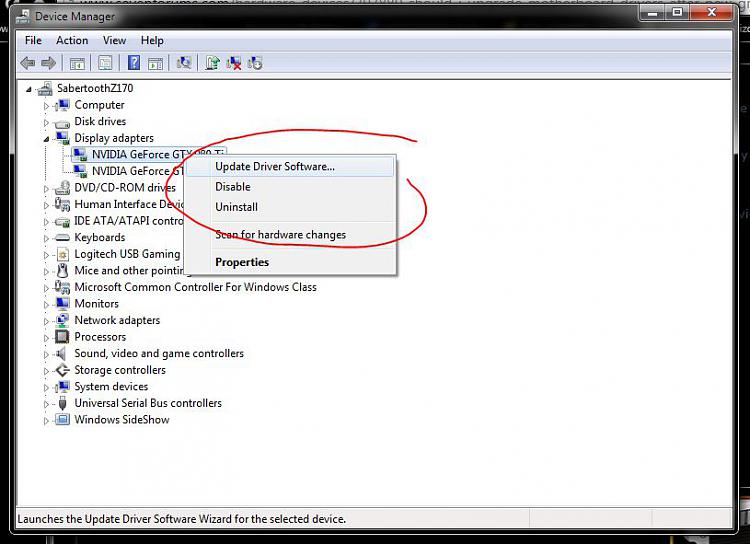Image resolution: width=750 pixels, height=544 pixels.
Task: Expand the Windows SideShow node arrow
Action: tap(46, 421)
